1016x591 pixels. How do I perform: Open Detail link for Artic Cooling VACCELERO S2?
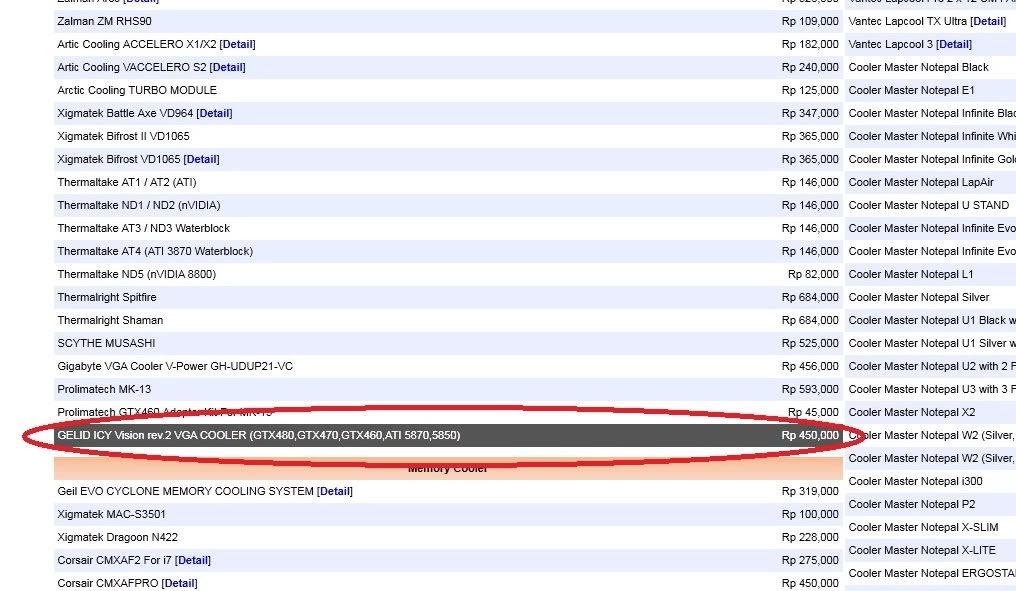(x=227, y=67)
